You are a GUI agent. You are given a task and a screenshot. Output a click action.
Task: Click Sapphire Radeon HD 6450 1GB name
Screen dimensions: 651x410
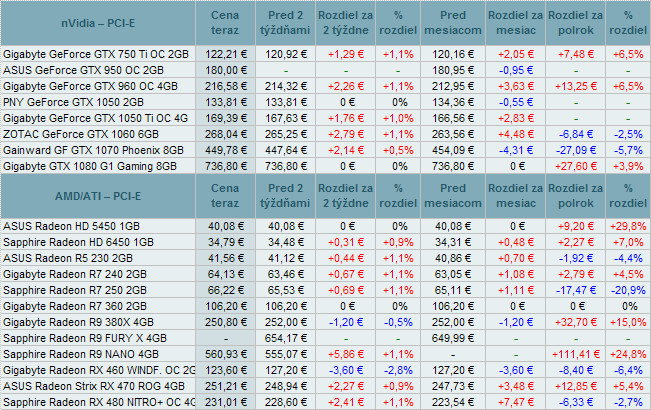(78, 242)
